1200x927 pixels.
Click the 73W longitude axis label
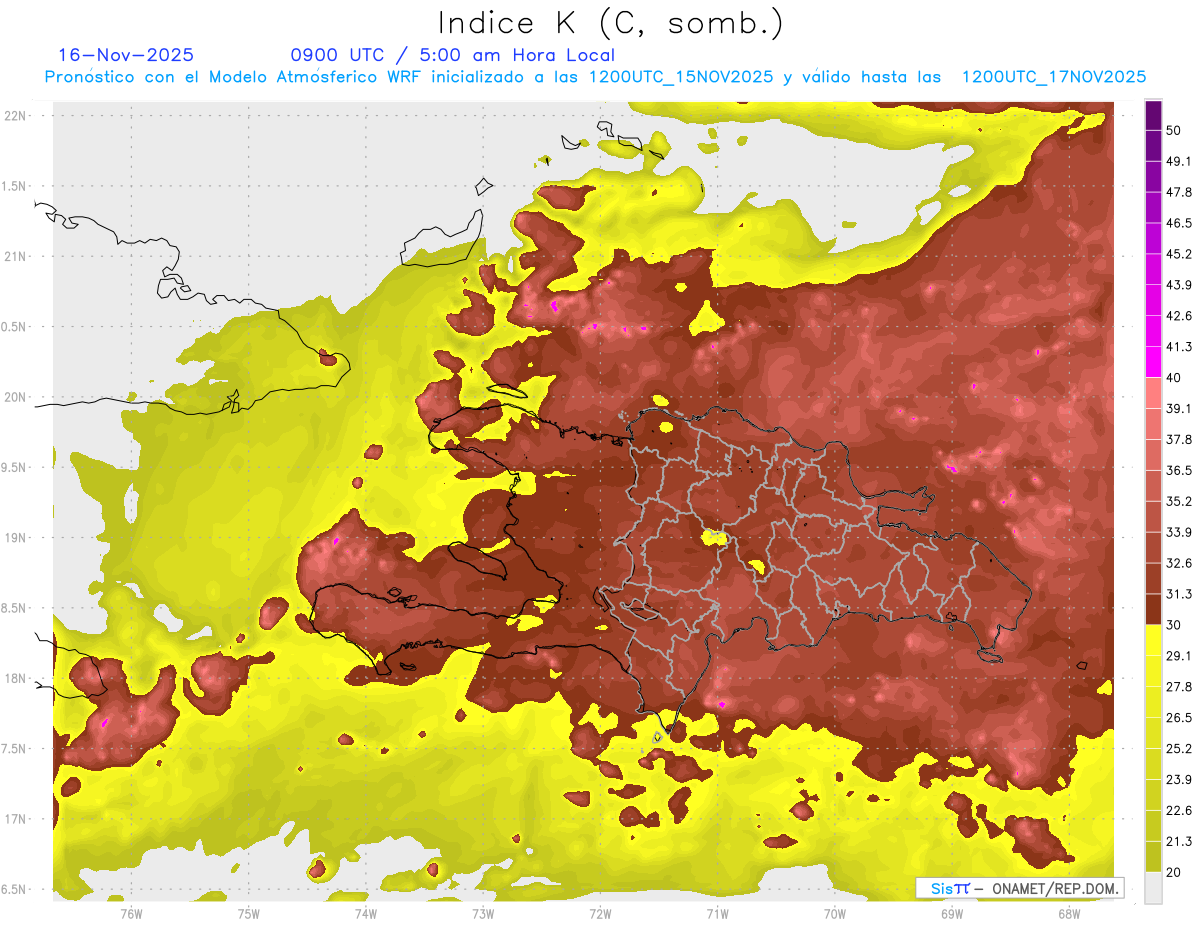coord(483,913)
